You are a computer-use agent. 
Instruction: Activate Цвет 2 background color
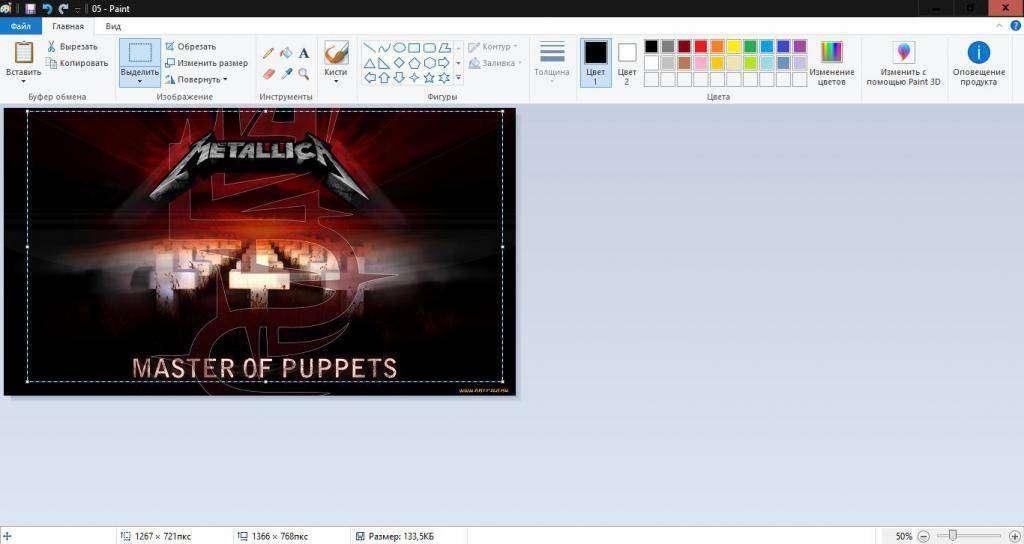[627, 63]
